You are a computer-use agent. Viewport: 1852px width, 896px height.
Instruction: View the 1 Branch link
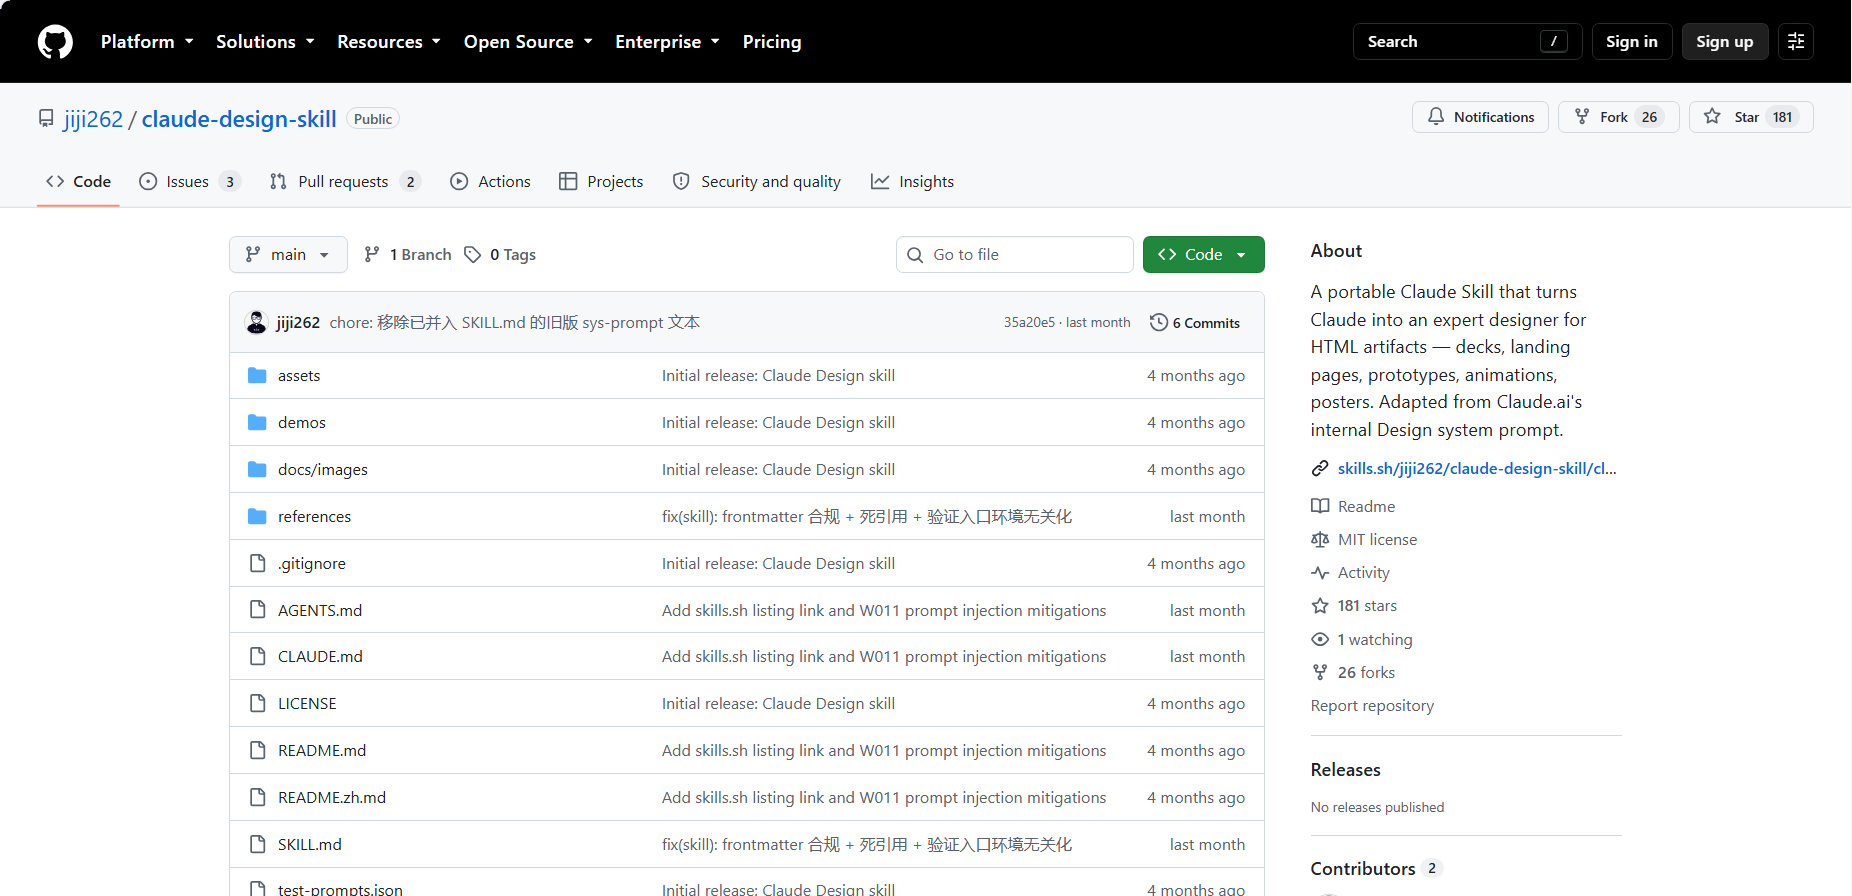(x=408, y=255)
